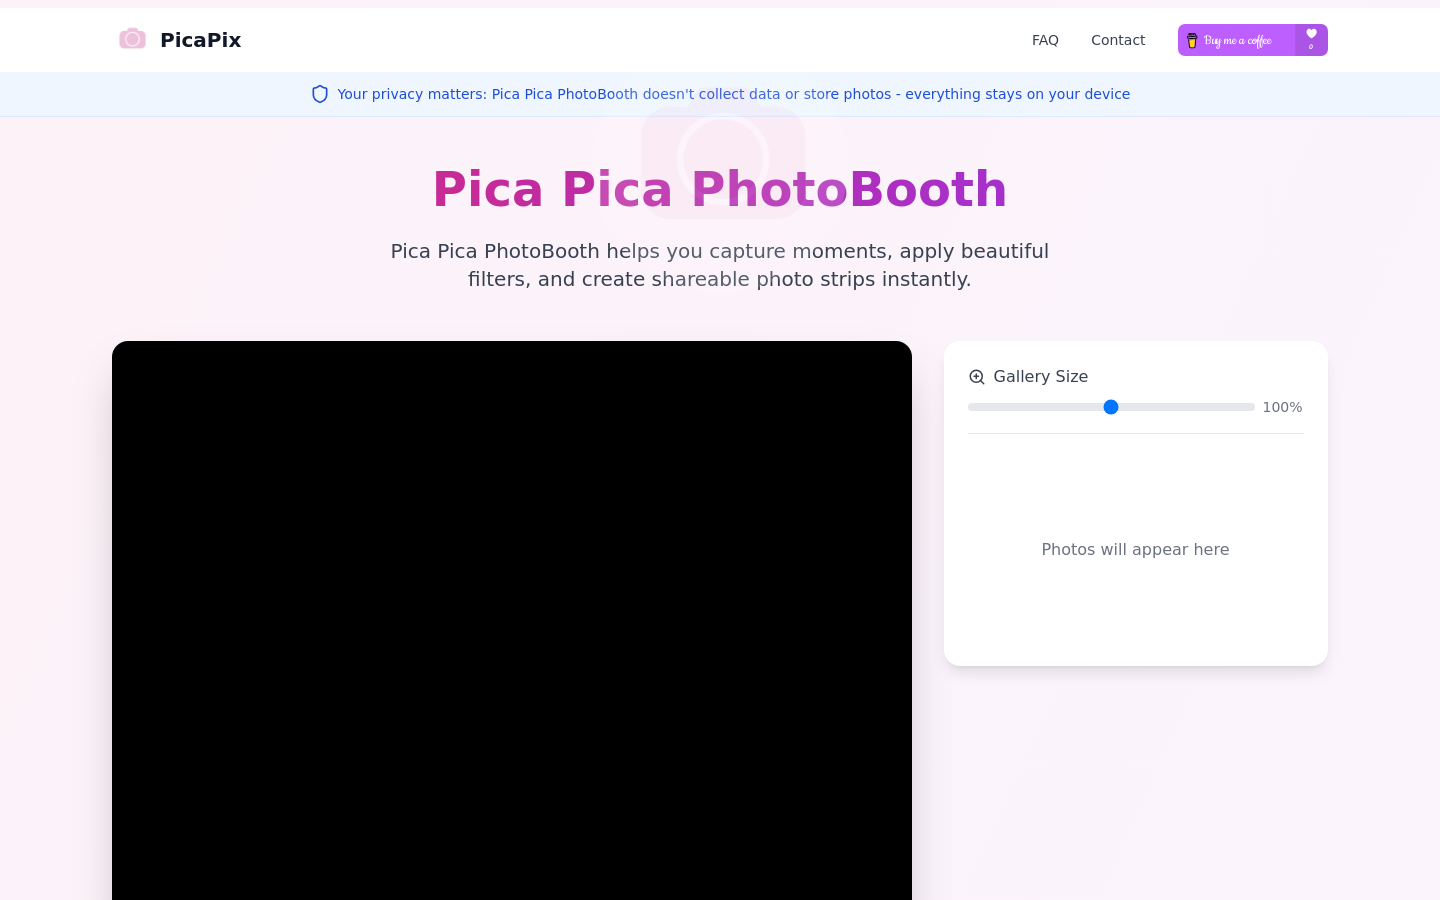Go to the Contact page
1440x900 pixels.
1118,40
